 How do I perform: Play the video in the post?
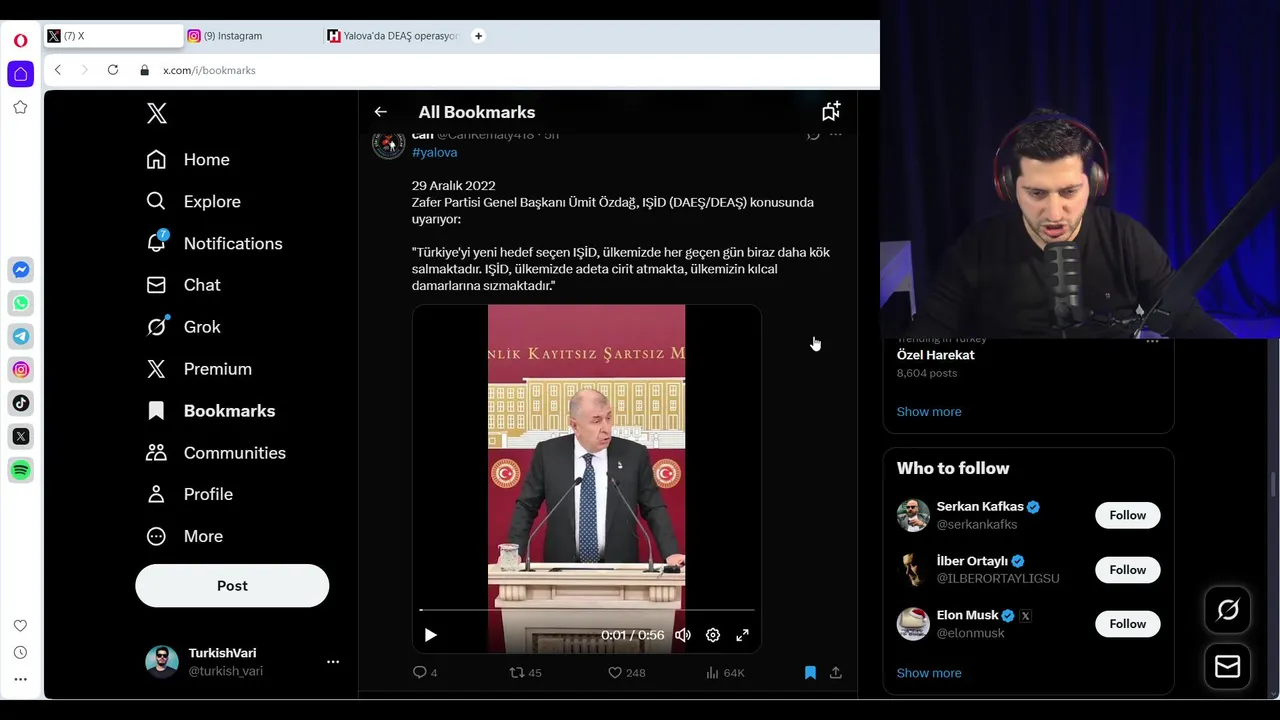pos(430,635)
